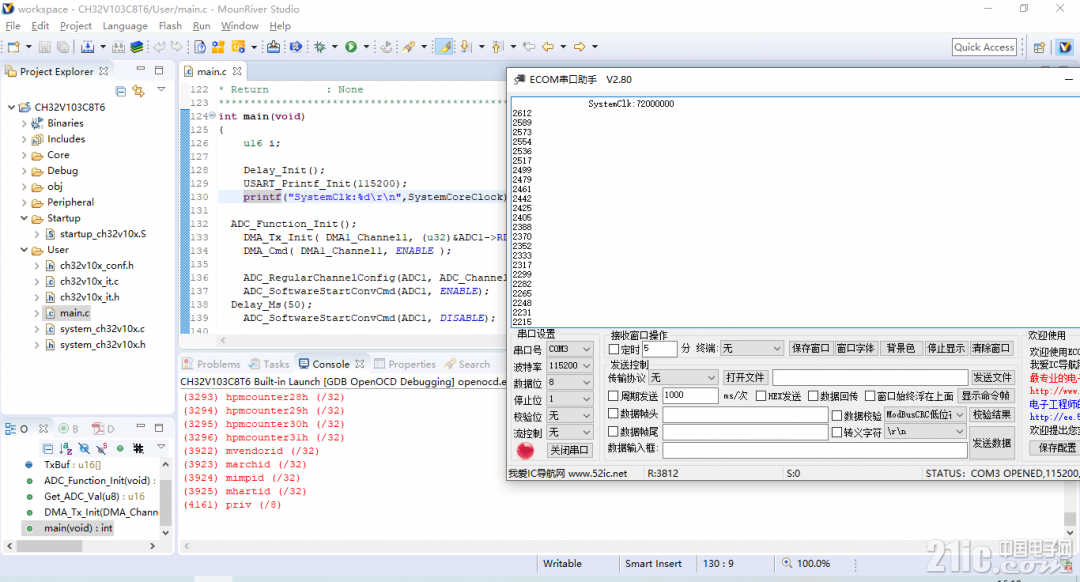Click the New file toolbar icon
The height and width of the screenshot is (582, 1080).
[x=14, y=47]
